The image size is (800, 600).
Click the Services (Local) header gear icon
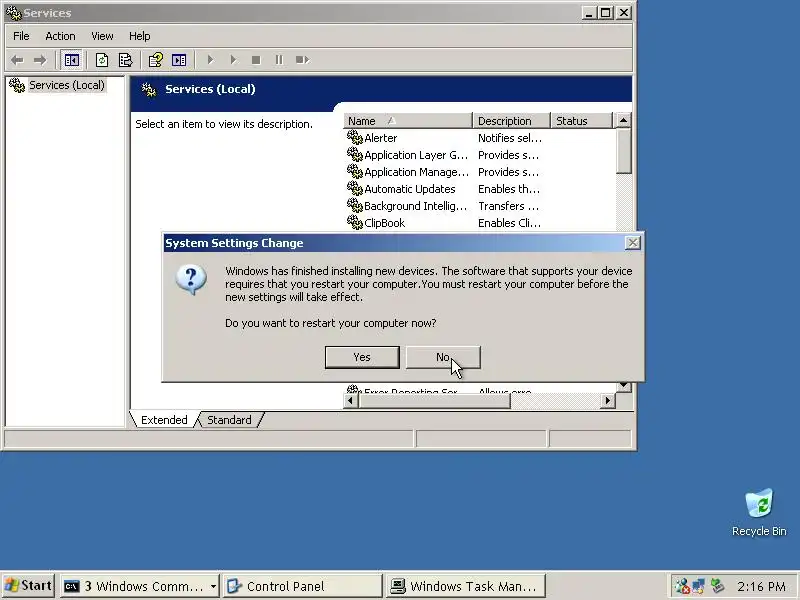pyautogui.click(x=148, y=90)
